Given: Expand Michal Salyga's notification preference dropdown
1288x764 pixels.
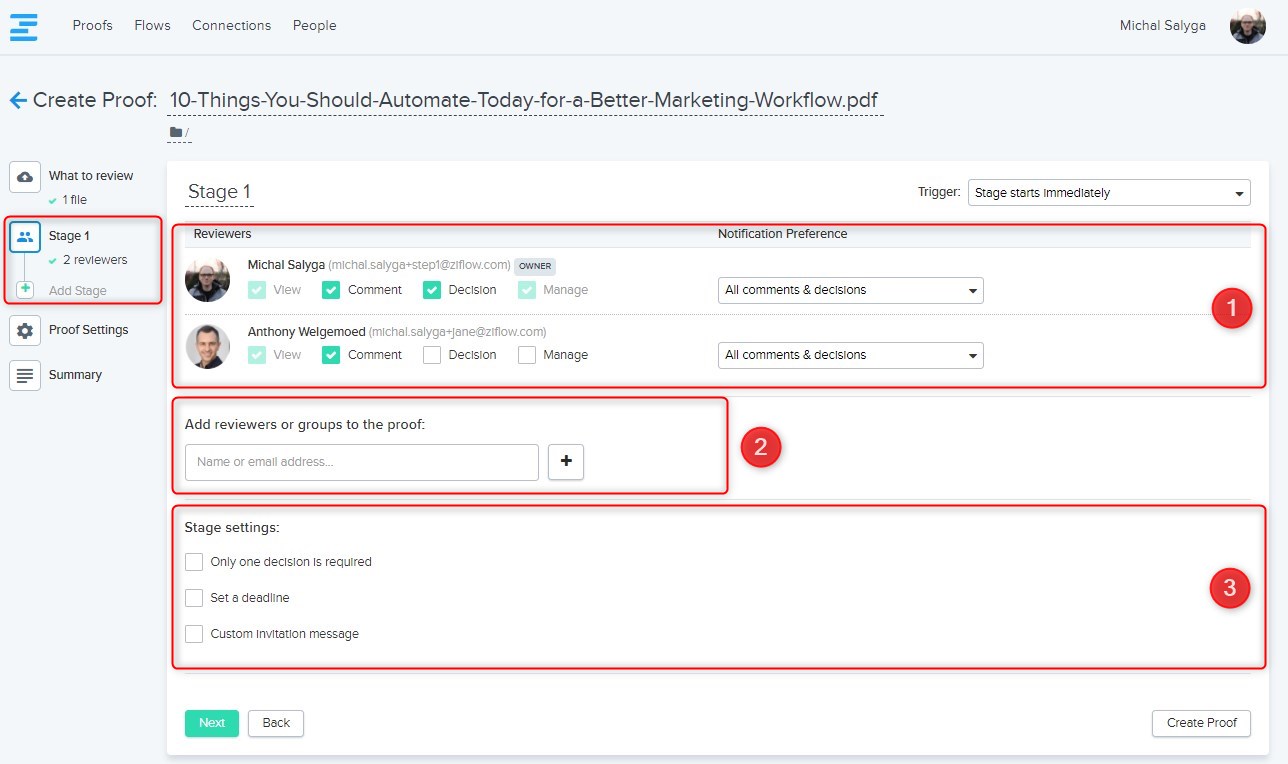Looking at the screenshot, I should click(850, 290).
